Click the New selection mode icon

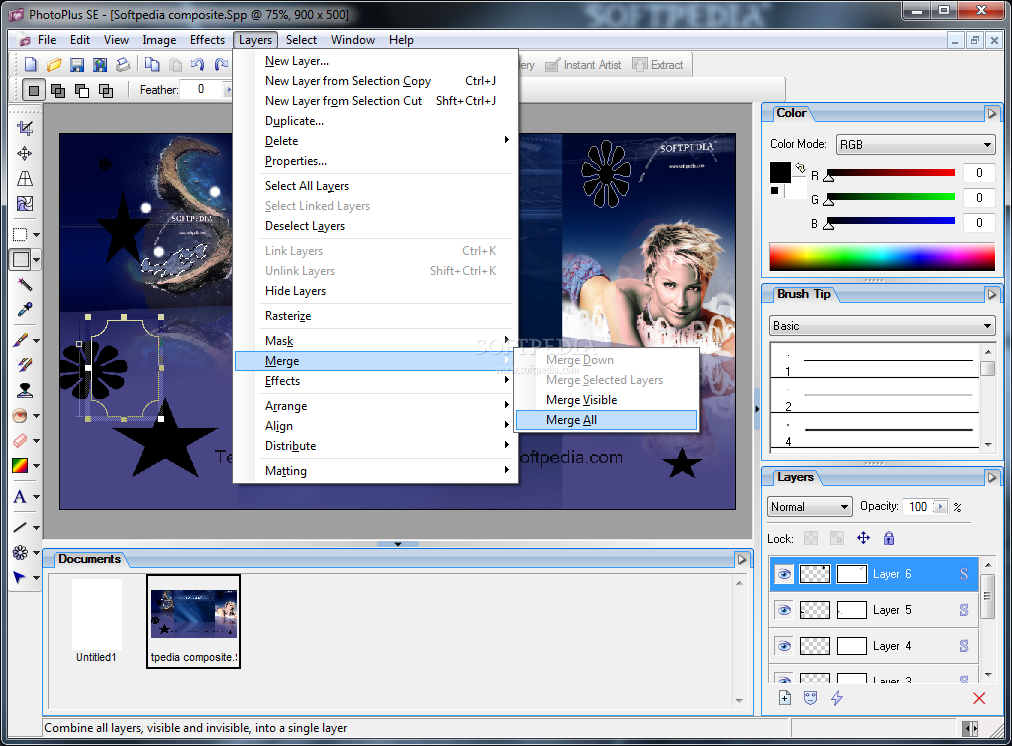pos(34,90)
